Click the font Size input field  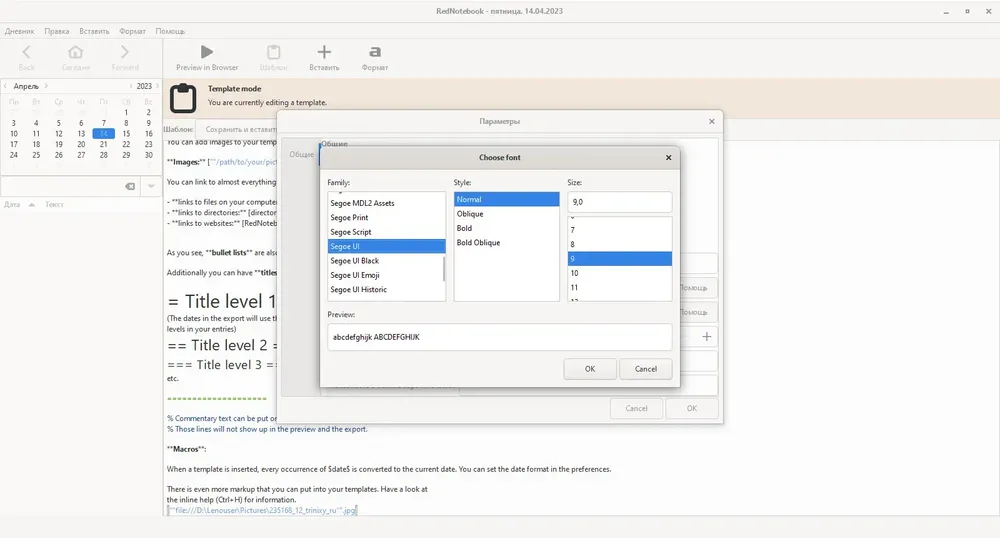point(619,202)
